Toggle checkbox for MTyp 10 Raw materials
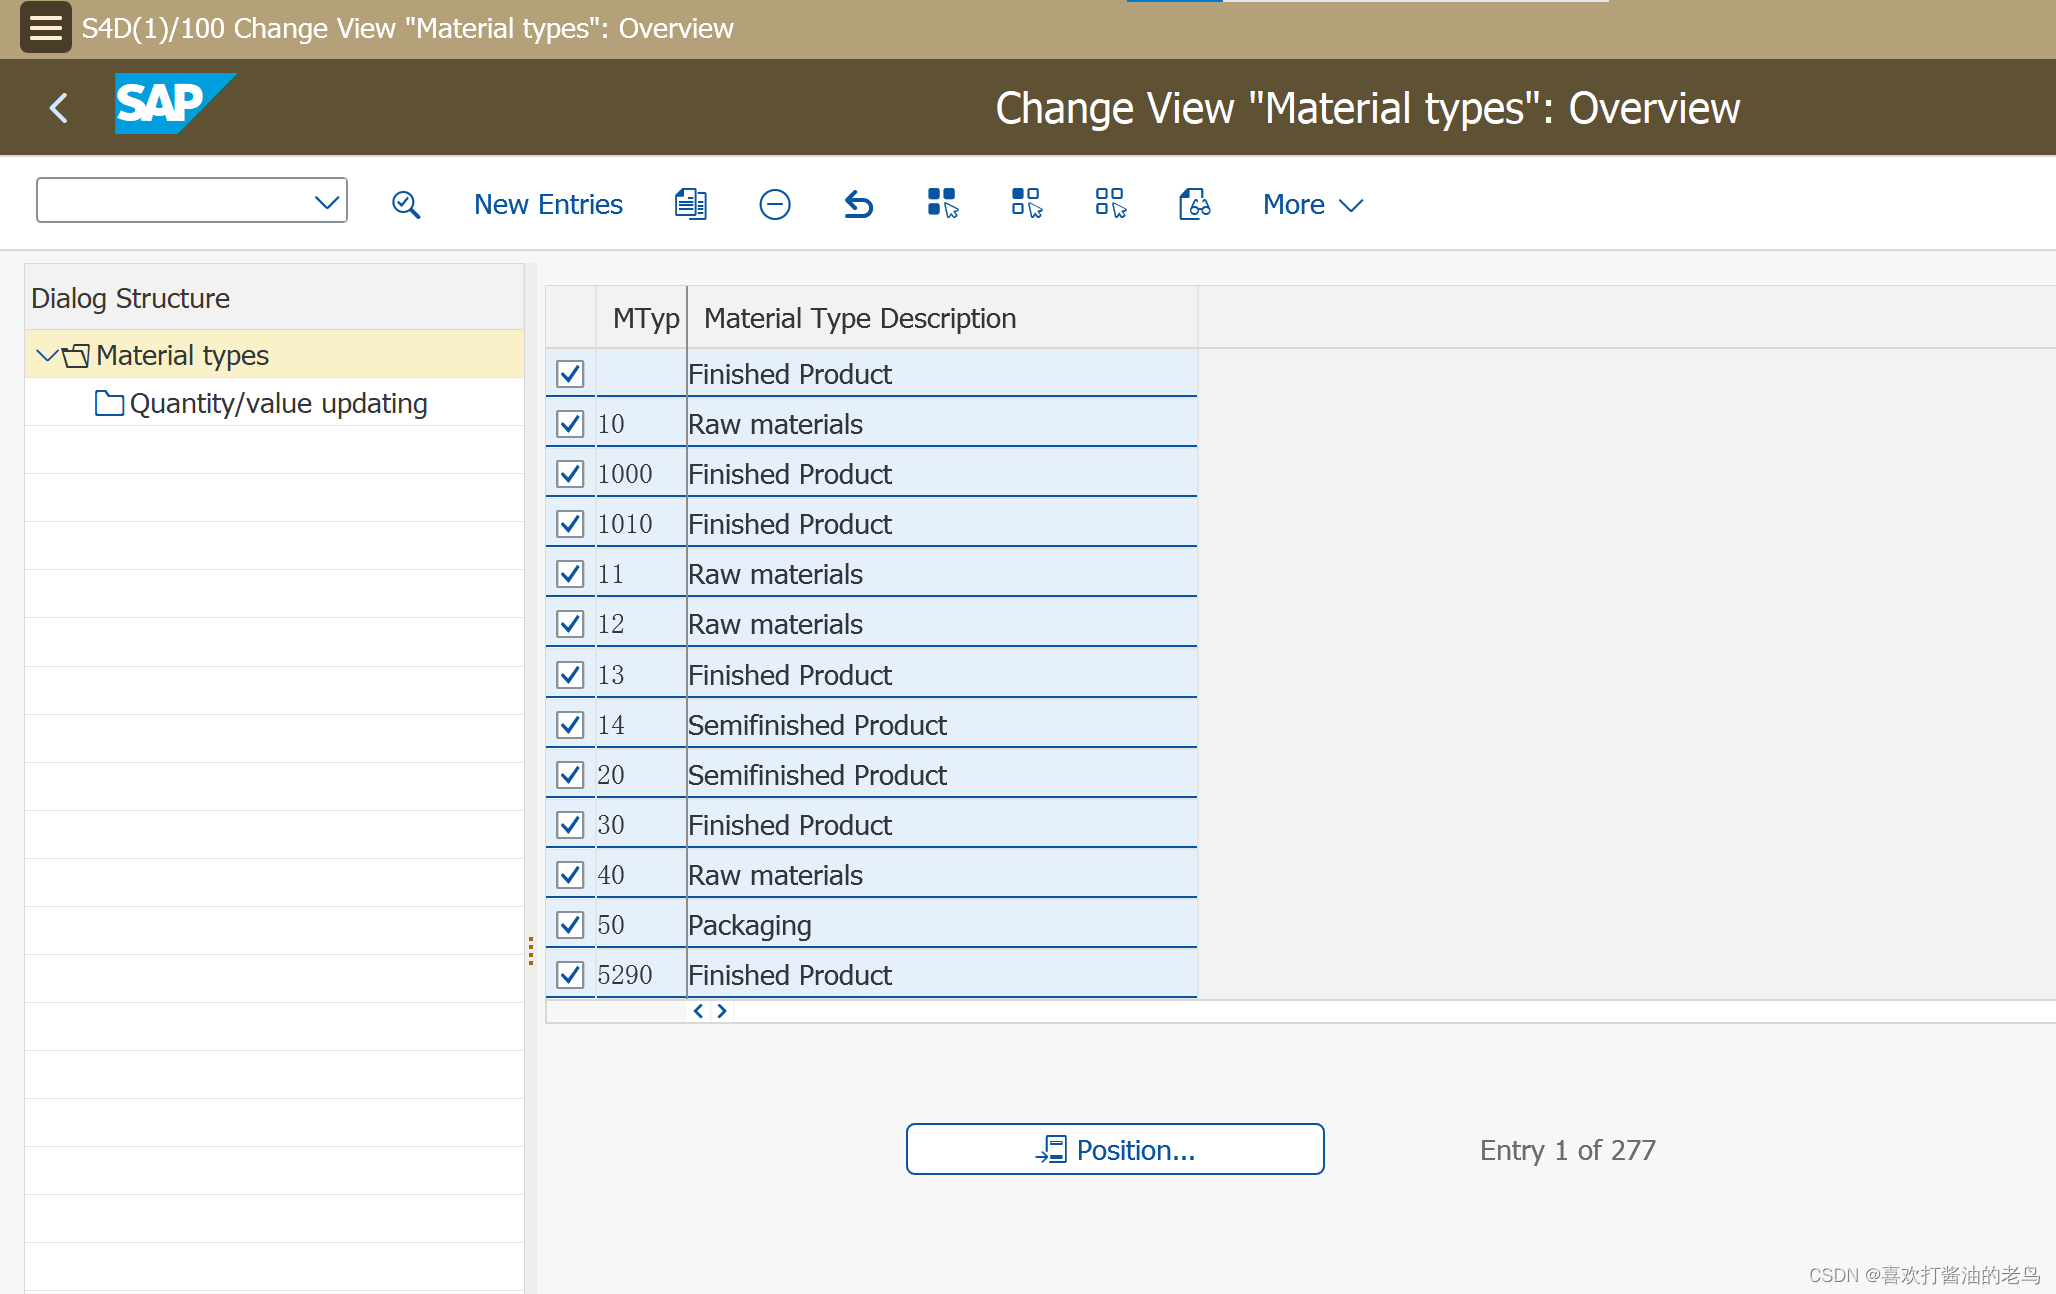Viewport: 2056px width, 1294px height. coord(570,425)
